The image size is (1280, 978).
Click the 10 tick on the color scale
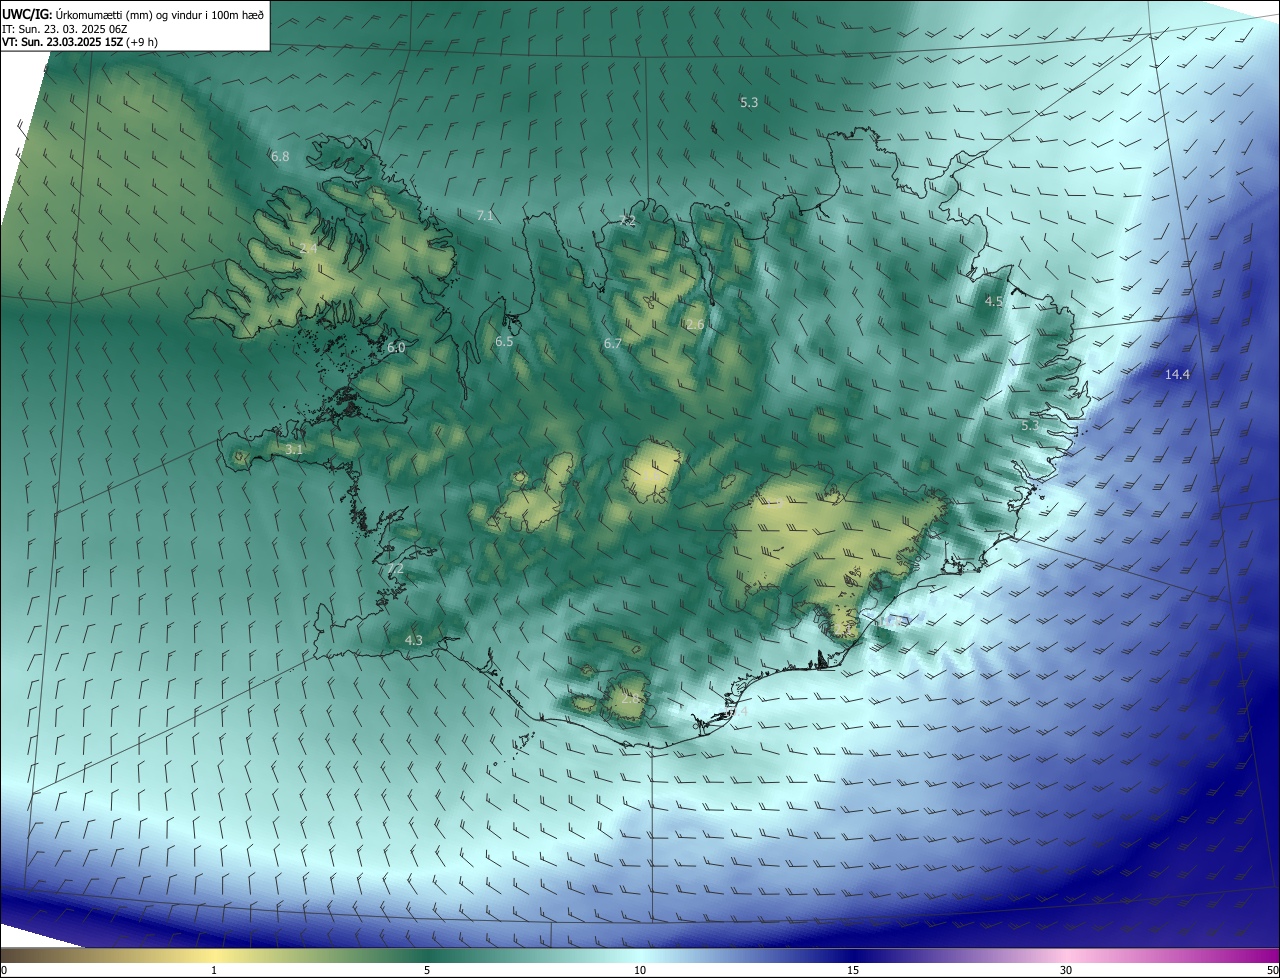(640, 970)
